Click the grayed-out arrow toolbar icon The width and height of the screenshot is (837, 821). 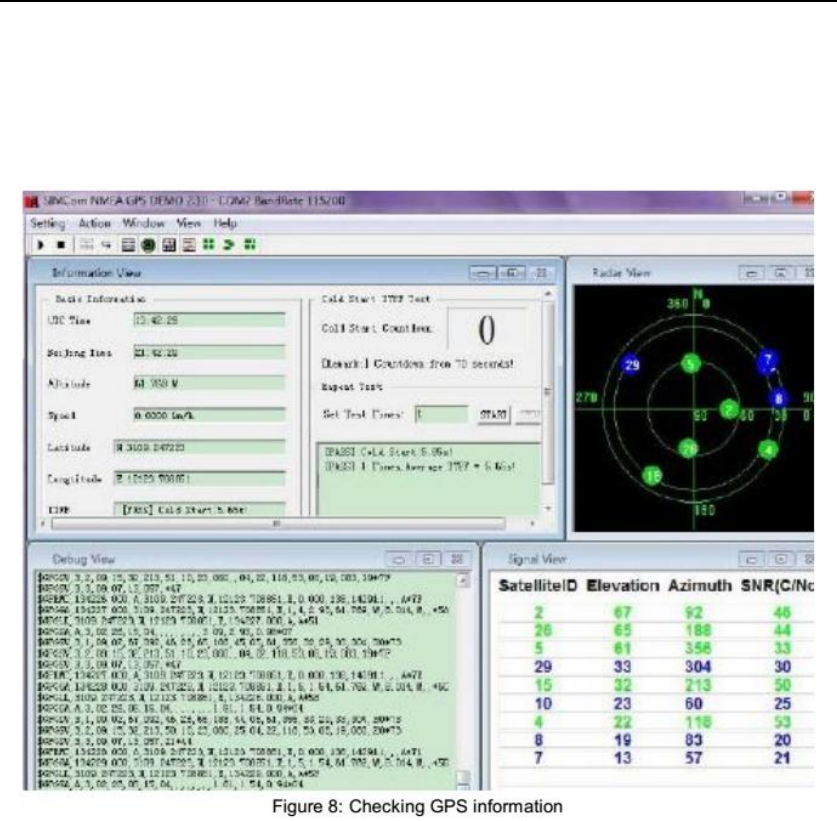[x=106, y=245]
